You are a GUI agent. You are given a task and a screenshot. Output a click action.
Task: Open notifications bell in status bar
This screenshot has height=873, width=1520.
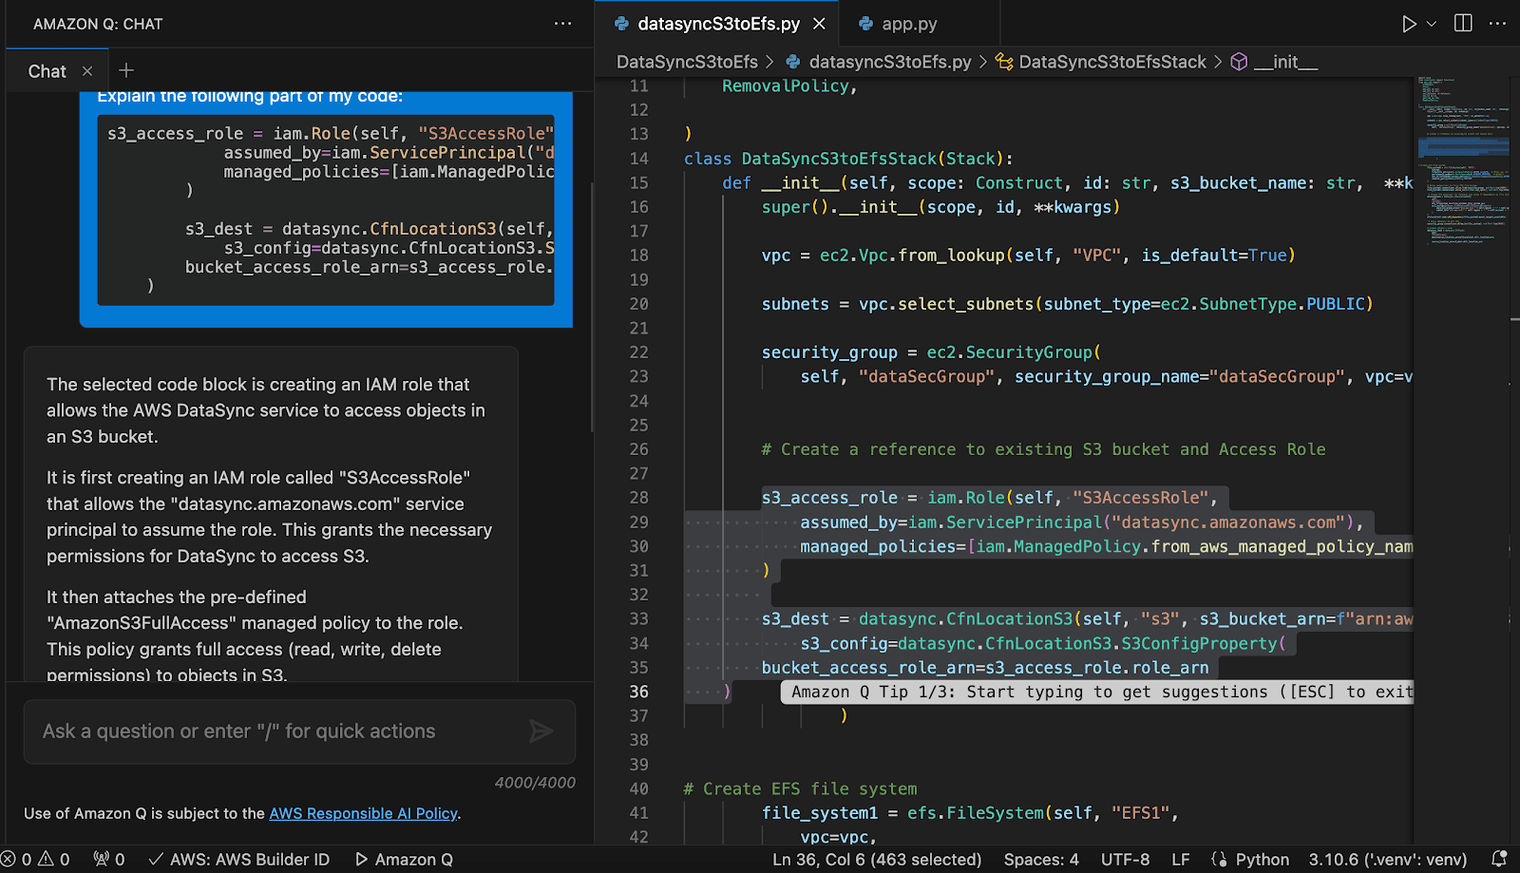pyautogui.click(x=1499, y=859)
